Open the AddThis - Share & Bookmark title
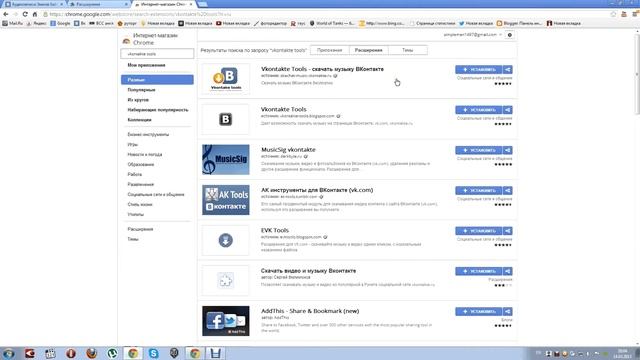Screen dimensions: 640x360 click(x=310, y=311)
